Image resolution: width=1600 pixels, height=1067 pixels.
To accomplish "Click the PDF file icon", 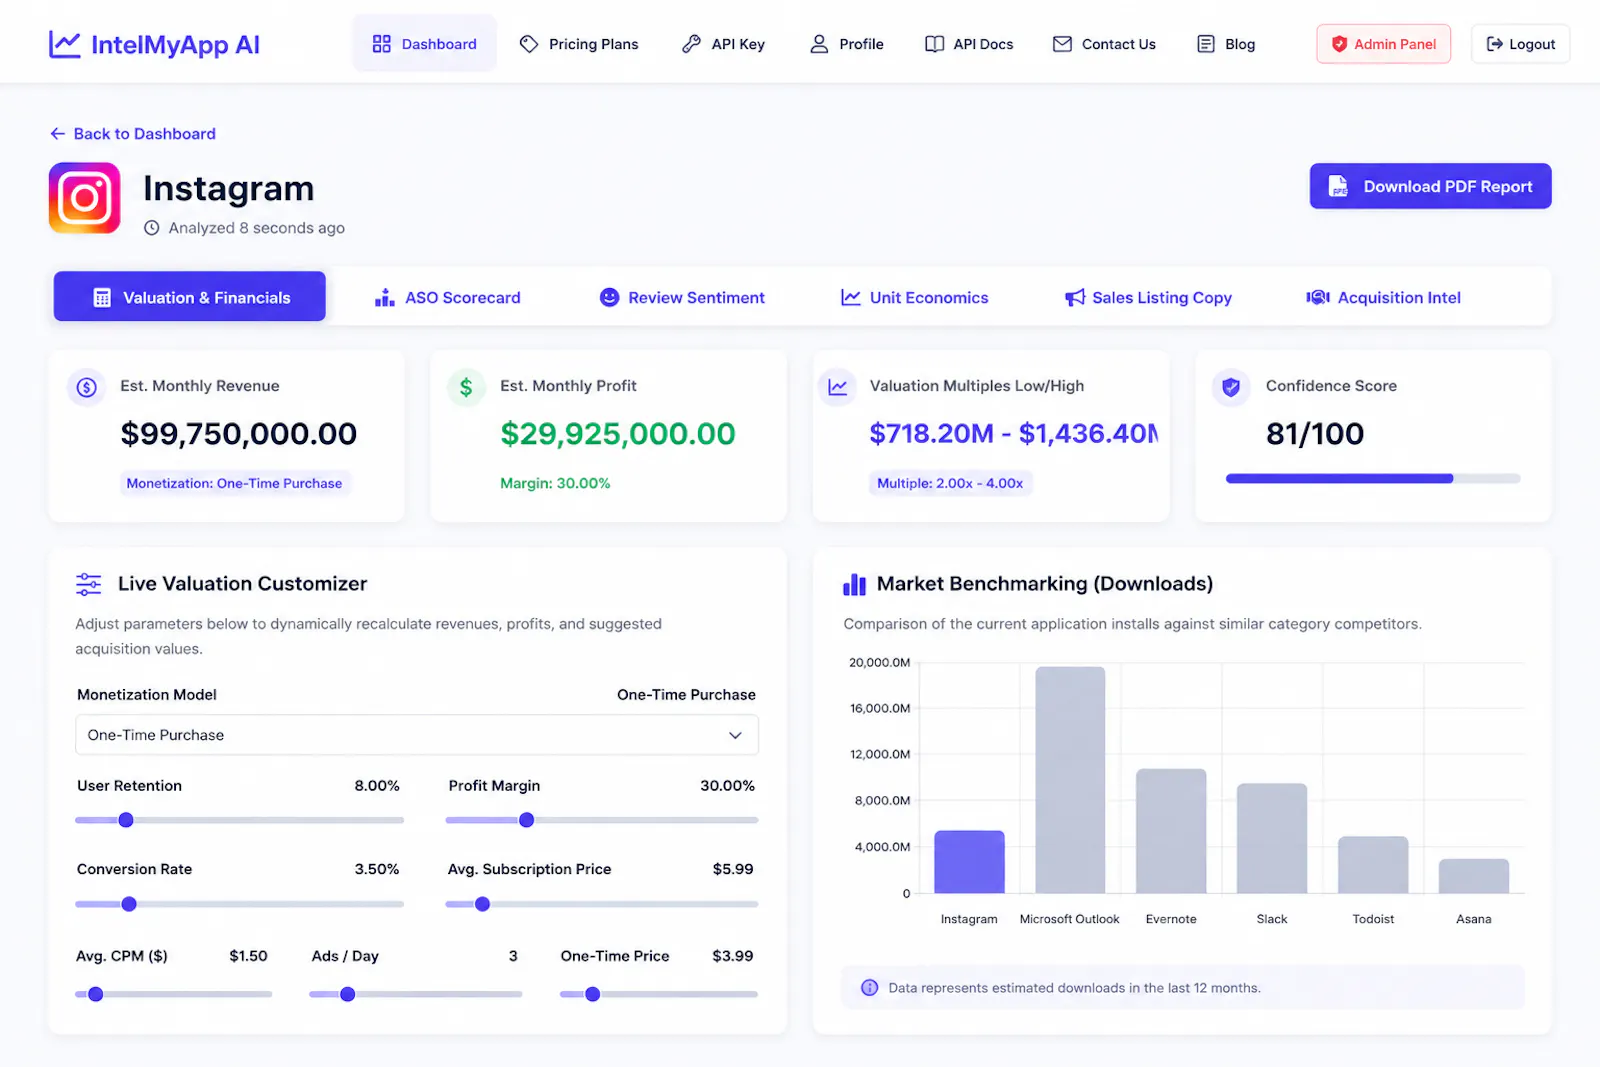I will click(1338, 186).
